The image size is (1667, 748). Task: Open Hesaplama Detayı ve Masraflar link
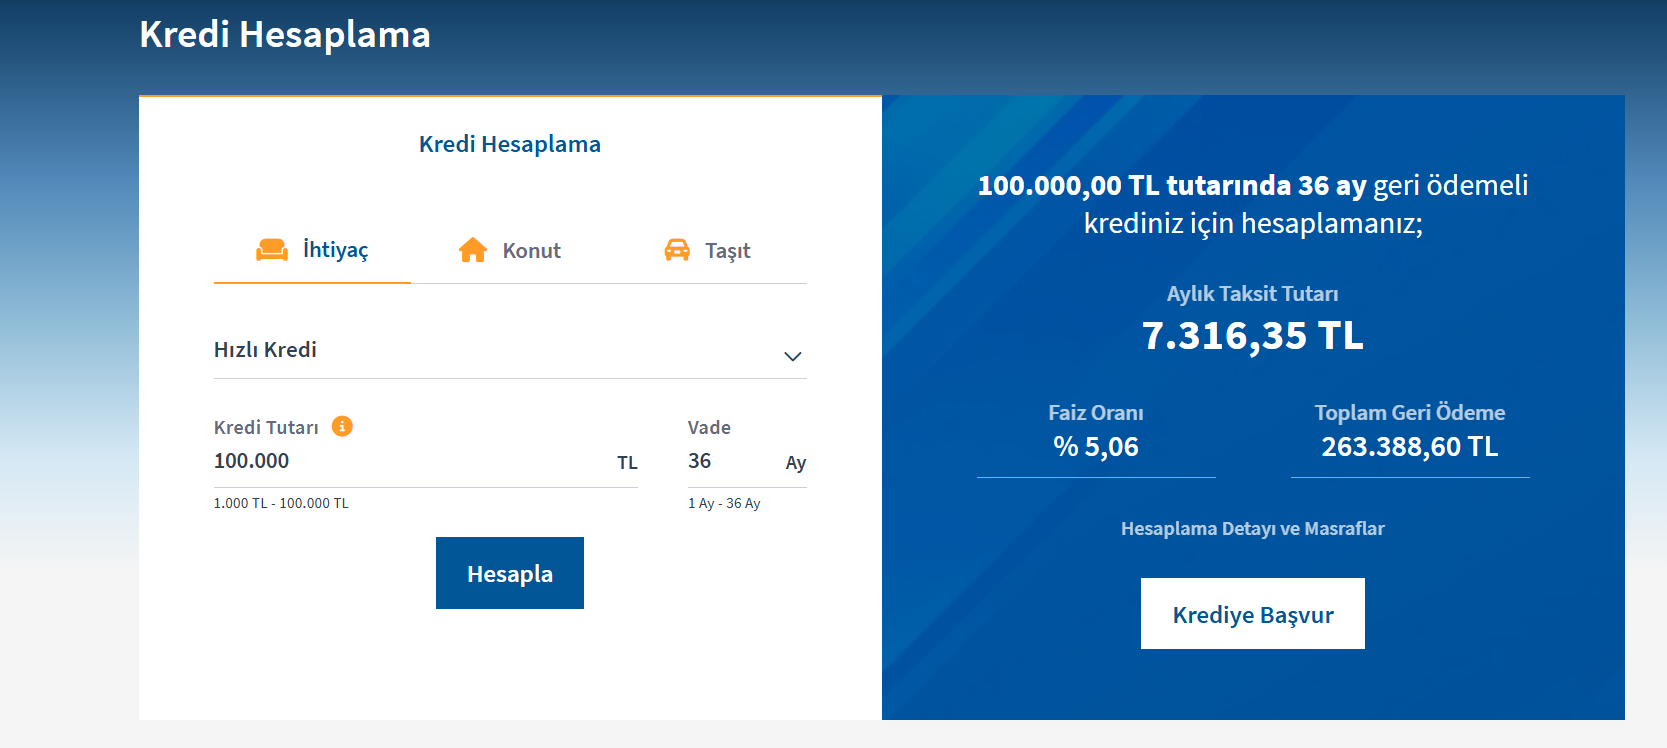(x=1252, y=529)
